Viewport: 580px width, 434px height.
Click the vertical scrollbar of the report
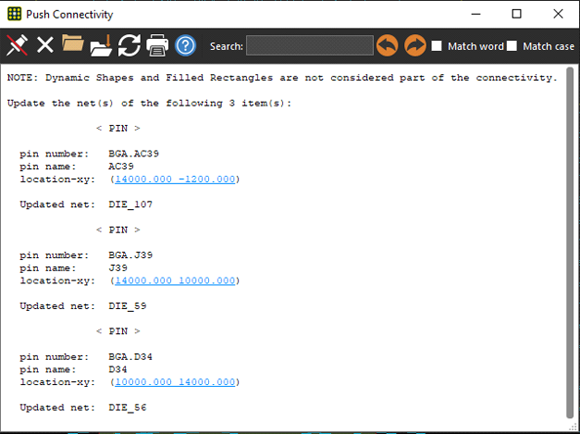click(570, 242)
